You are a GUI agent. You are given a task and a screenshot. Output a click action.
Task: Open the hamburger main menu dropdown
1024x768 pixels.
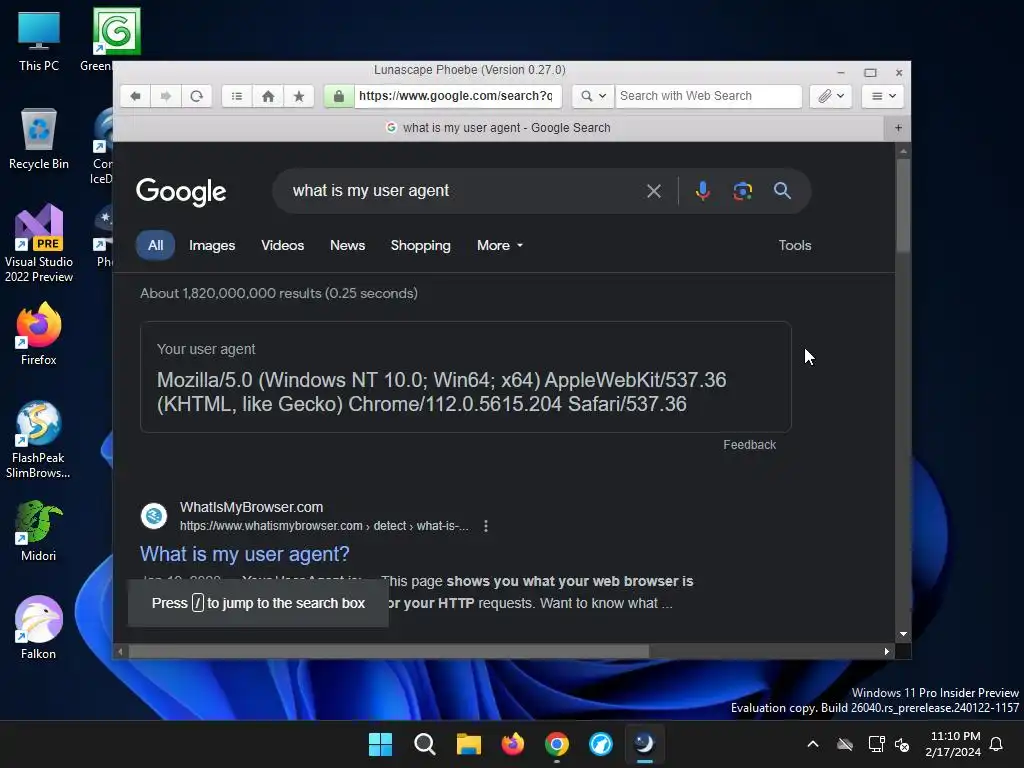(883, 96)
